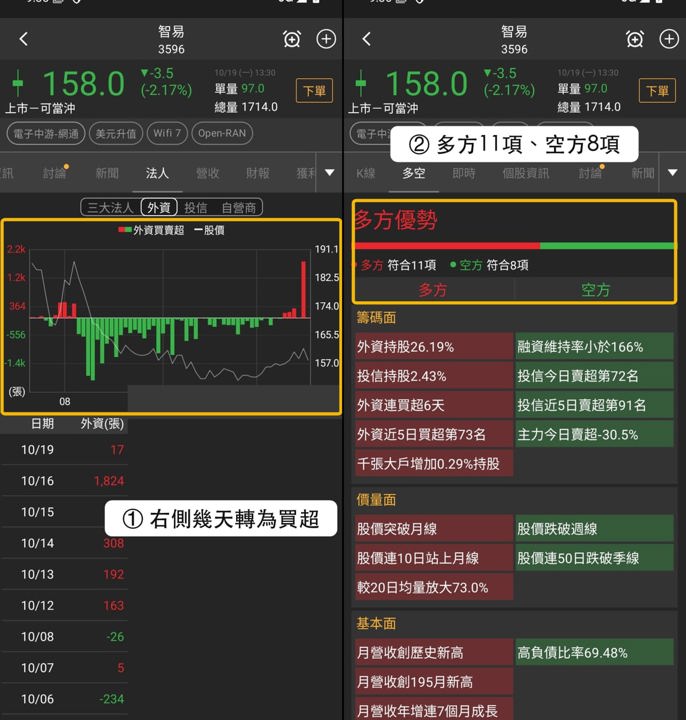The height and width of the screenshot is (720, 686).
Task: Switch to 討論 tab on left screen
Action: [55, 173]
